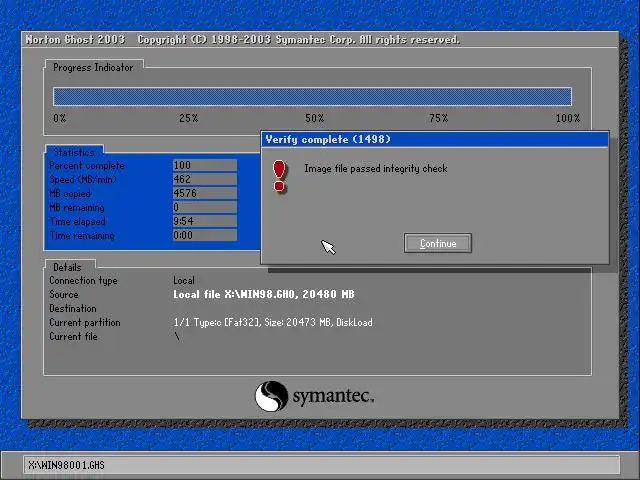This screenshot has width=640, height=480.
Task: Click the Percent complete label
Action: [x=87, y=166]
